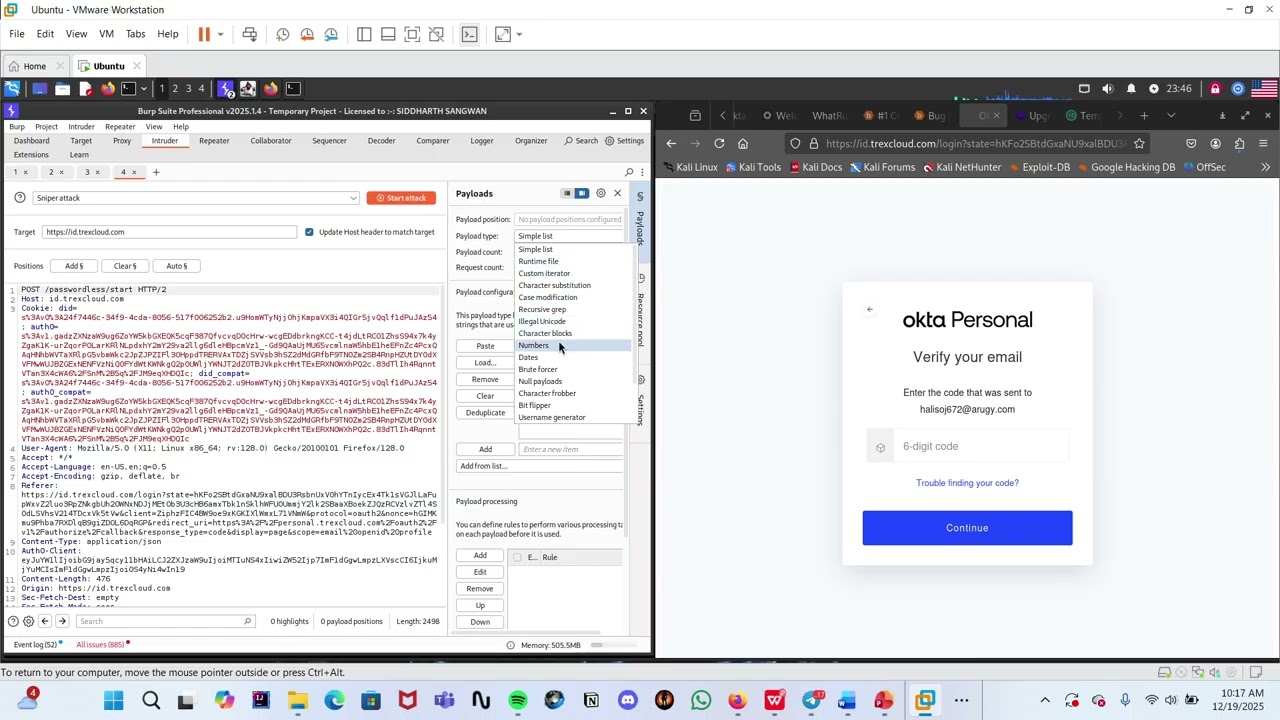Open Trouble finding your code link
The height and width of the screenshot is (720, 1280).
[967, 483]
